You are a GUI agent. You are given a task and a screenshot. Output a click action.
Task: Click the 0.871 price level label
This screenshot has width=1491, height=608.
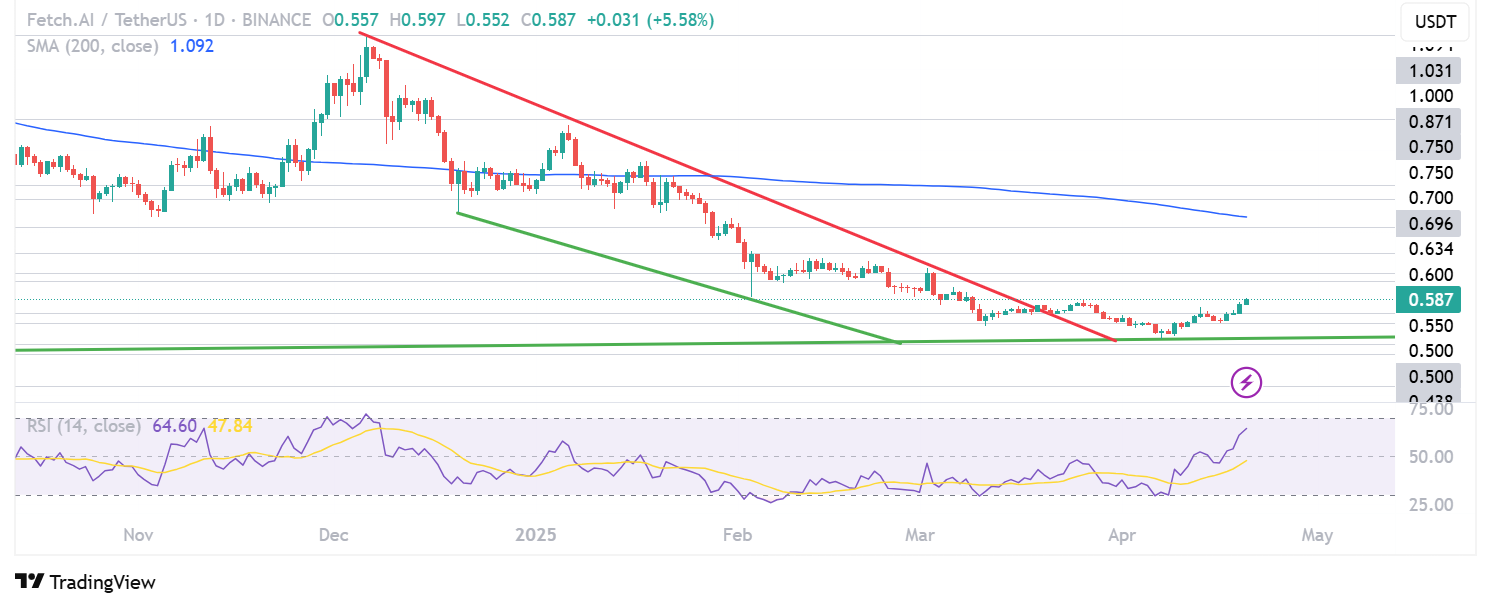coord(1431,121)
